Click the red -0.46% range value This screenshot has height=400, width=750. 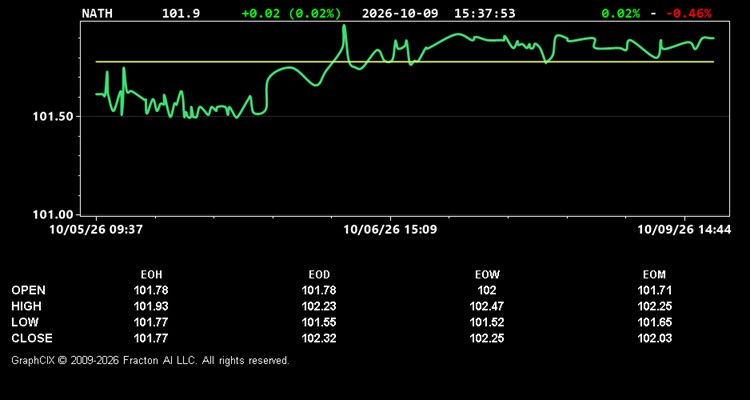pyautogui.click(x=689, y=13)
